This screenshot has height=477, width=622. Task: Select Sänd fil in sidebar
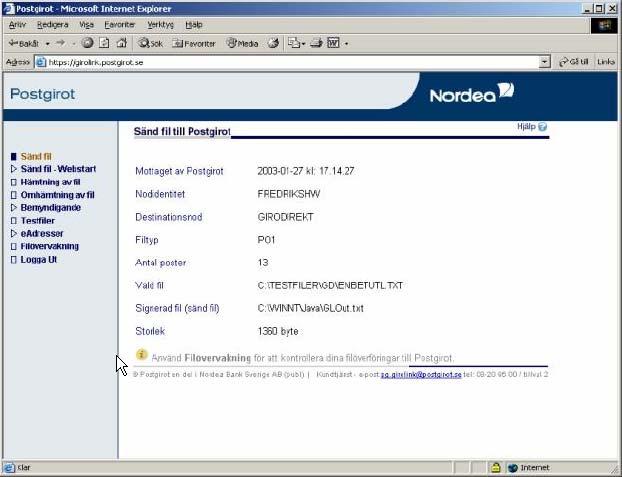36,156
